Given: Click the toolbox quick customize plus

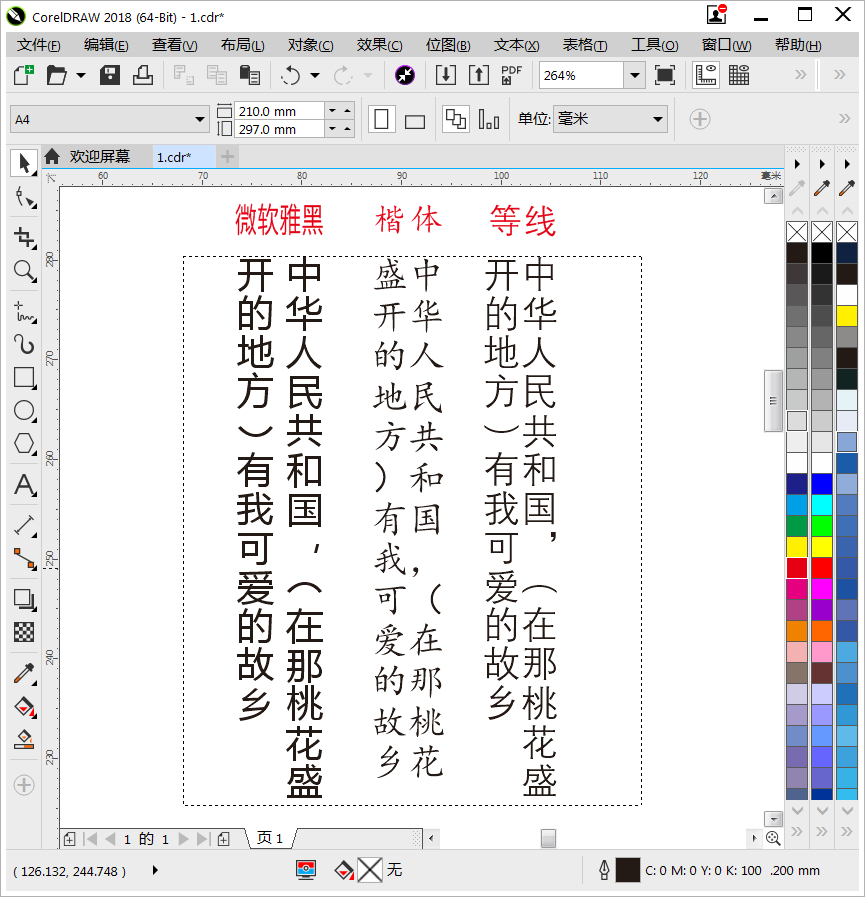Looking at the screenshot, I should point(24,785).
